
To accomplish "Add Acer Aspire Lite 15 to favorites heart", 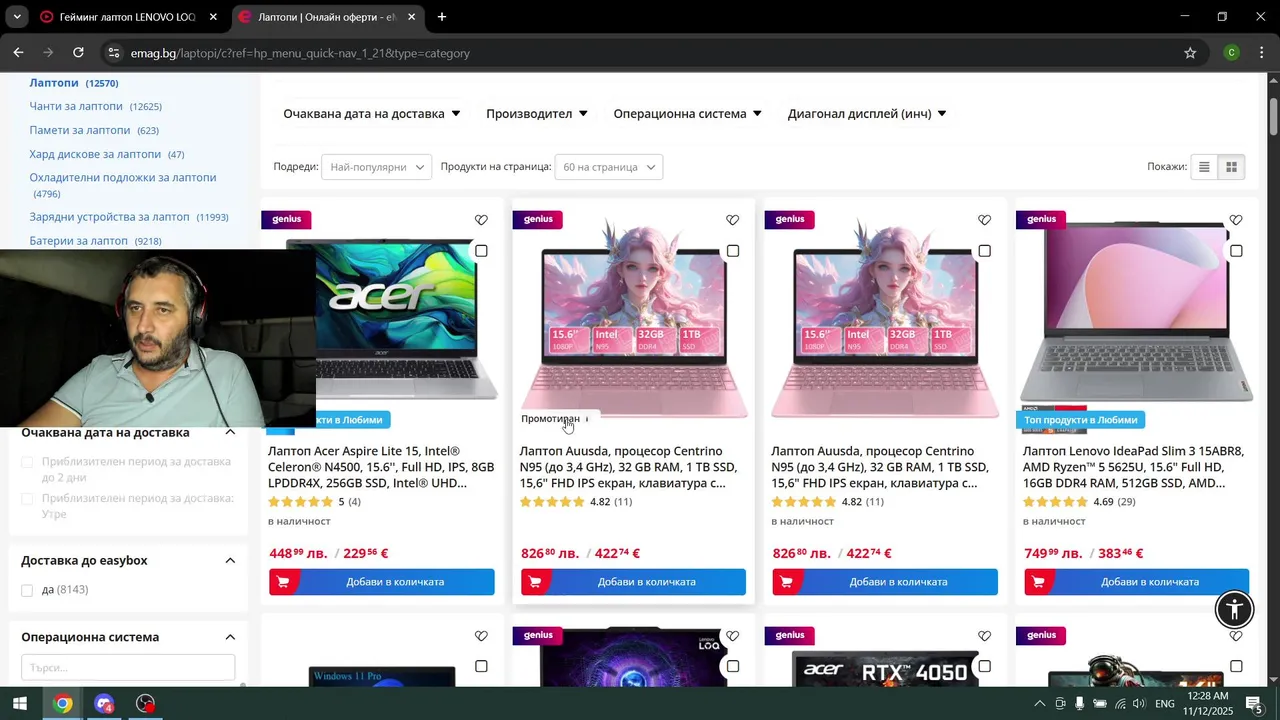I will 481,220.
